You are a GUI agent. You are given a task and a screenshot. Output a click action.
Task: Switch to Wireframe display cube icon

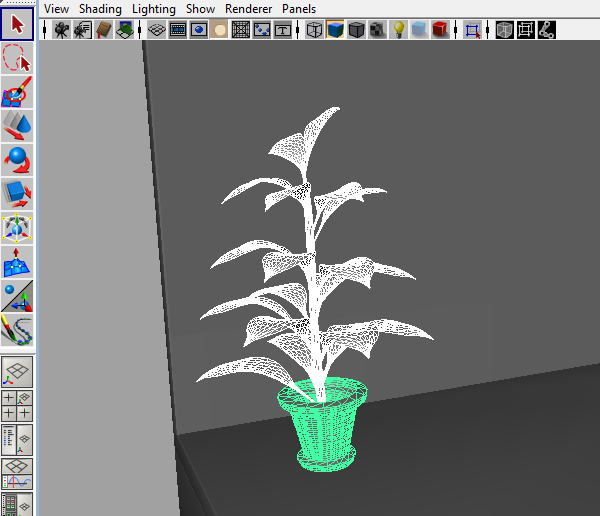click(x=314, y=29)
